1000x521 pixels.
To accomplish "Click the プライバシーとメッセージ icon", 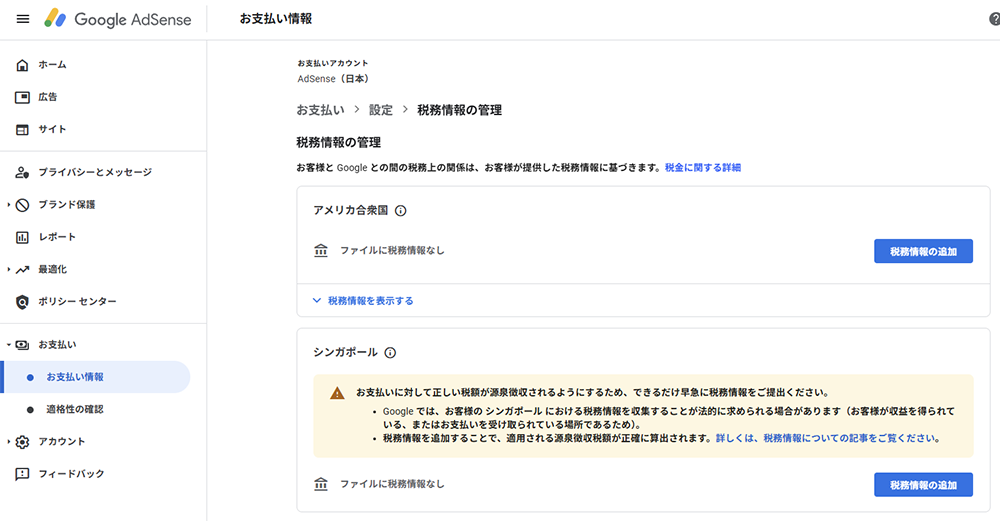I will tap(22, 172).
